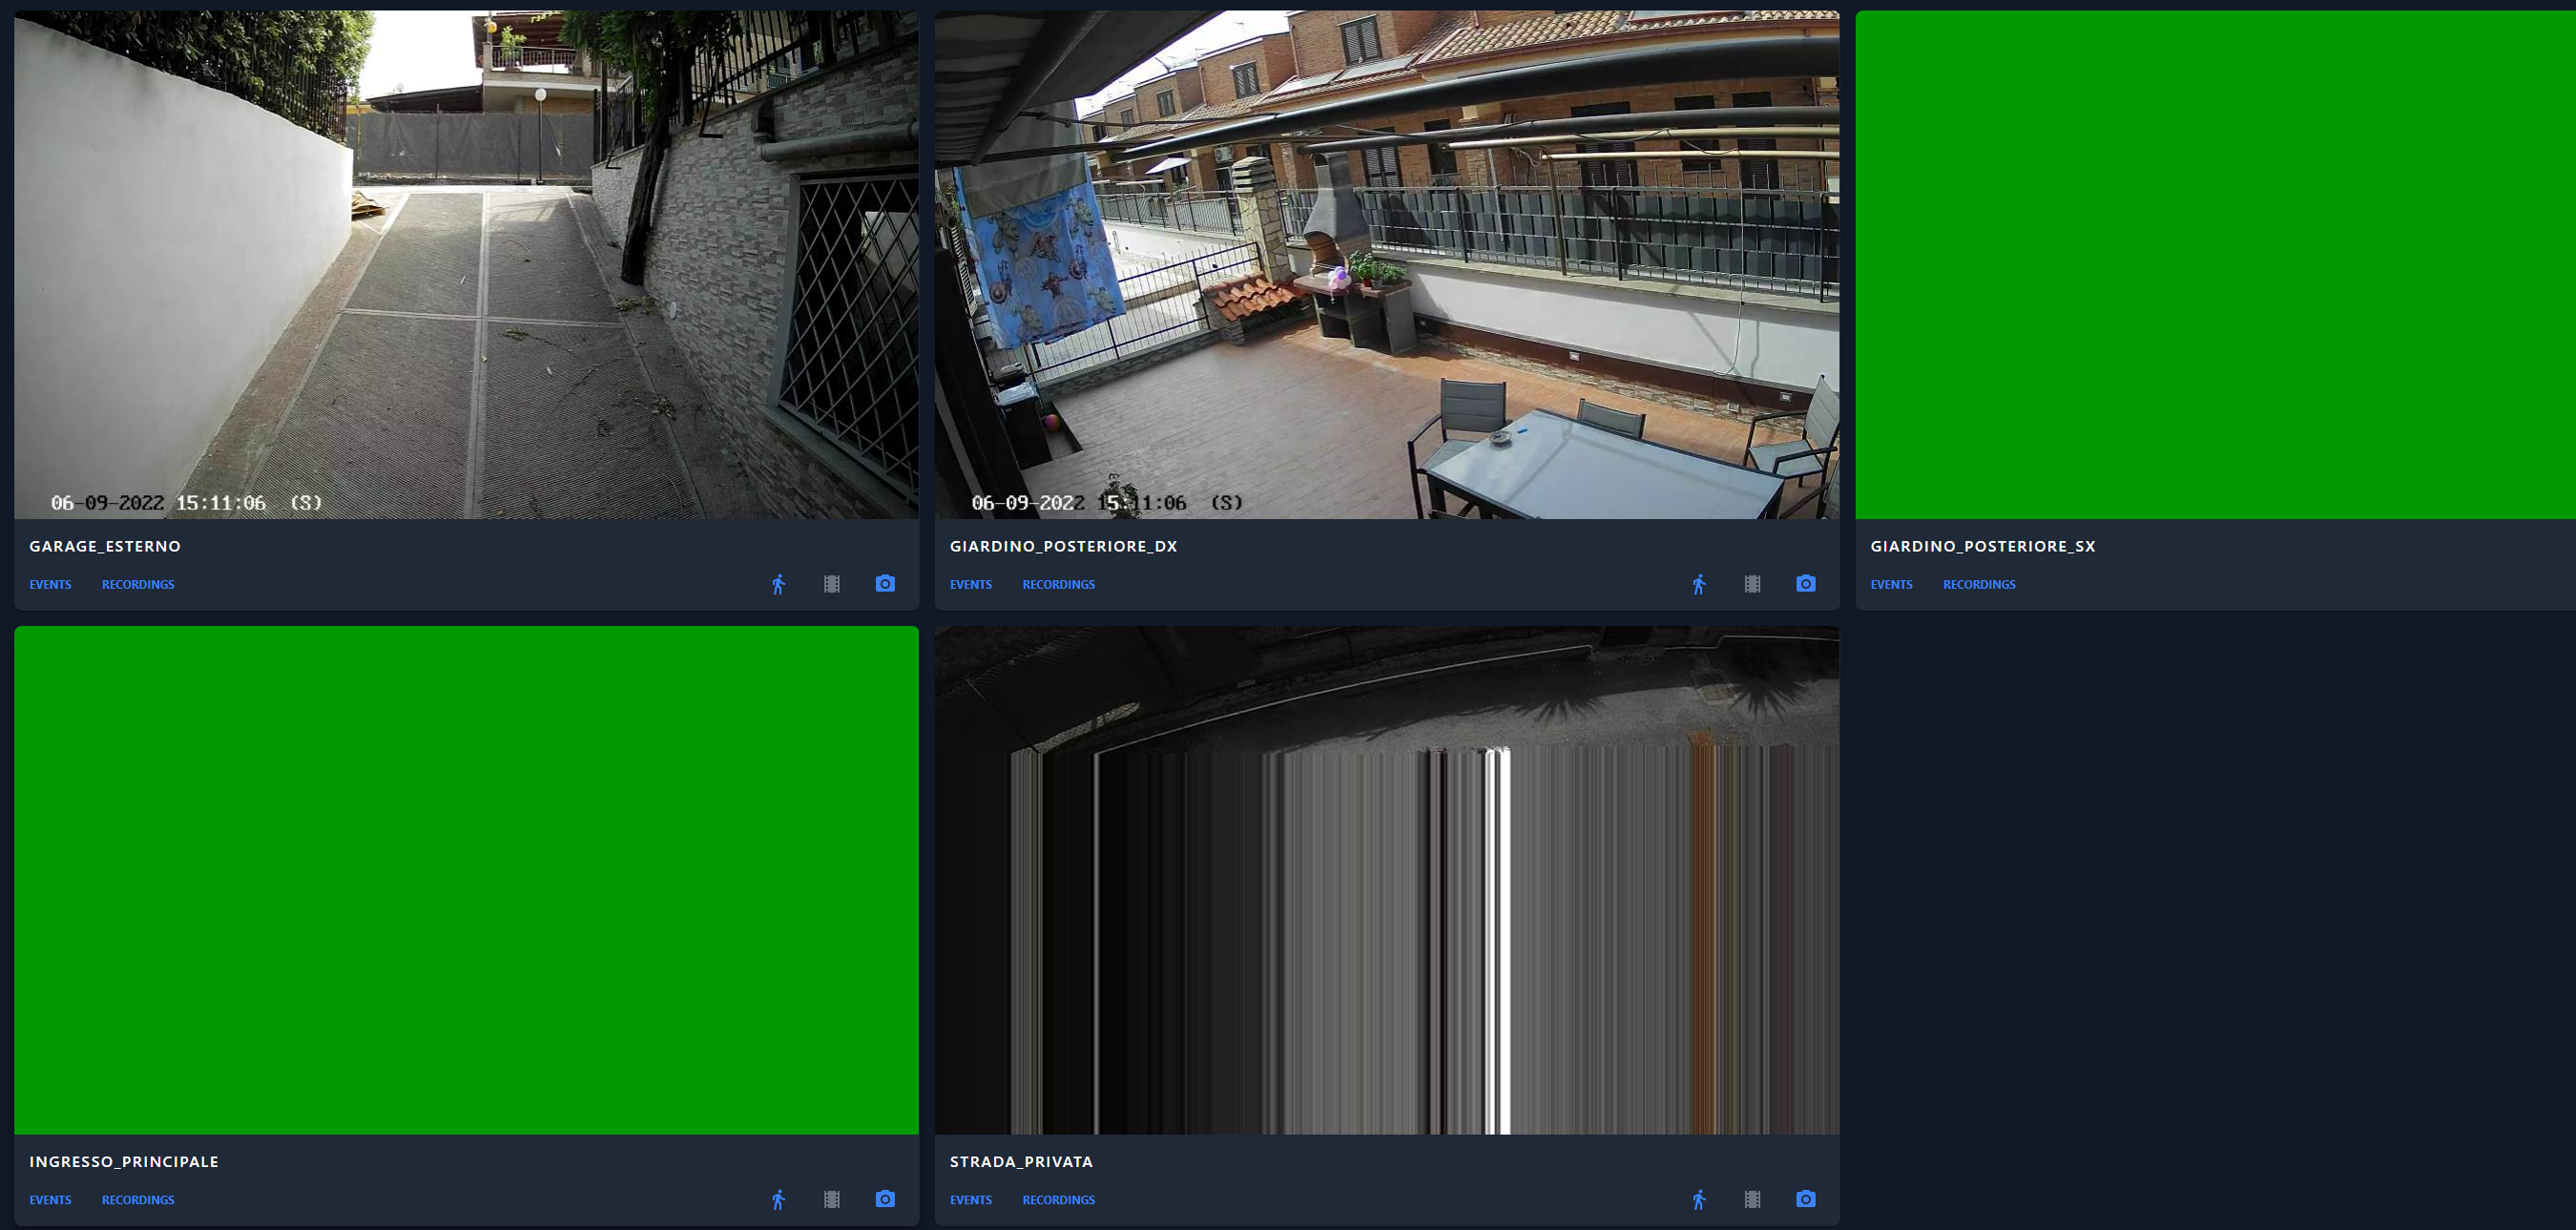The height and width of the screenshot is (1230, 2576).
Task: Toggle detection for GARAGE_ESTERNO camera
Action: 778,584
